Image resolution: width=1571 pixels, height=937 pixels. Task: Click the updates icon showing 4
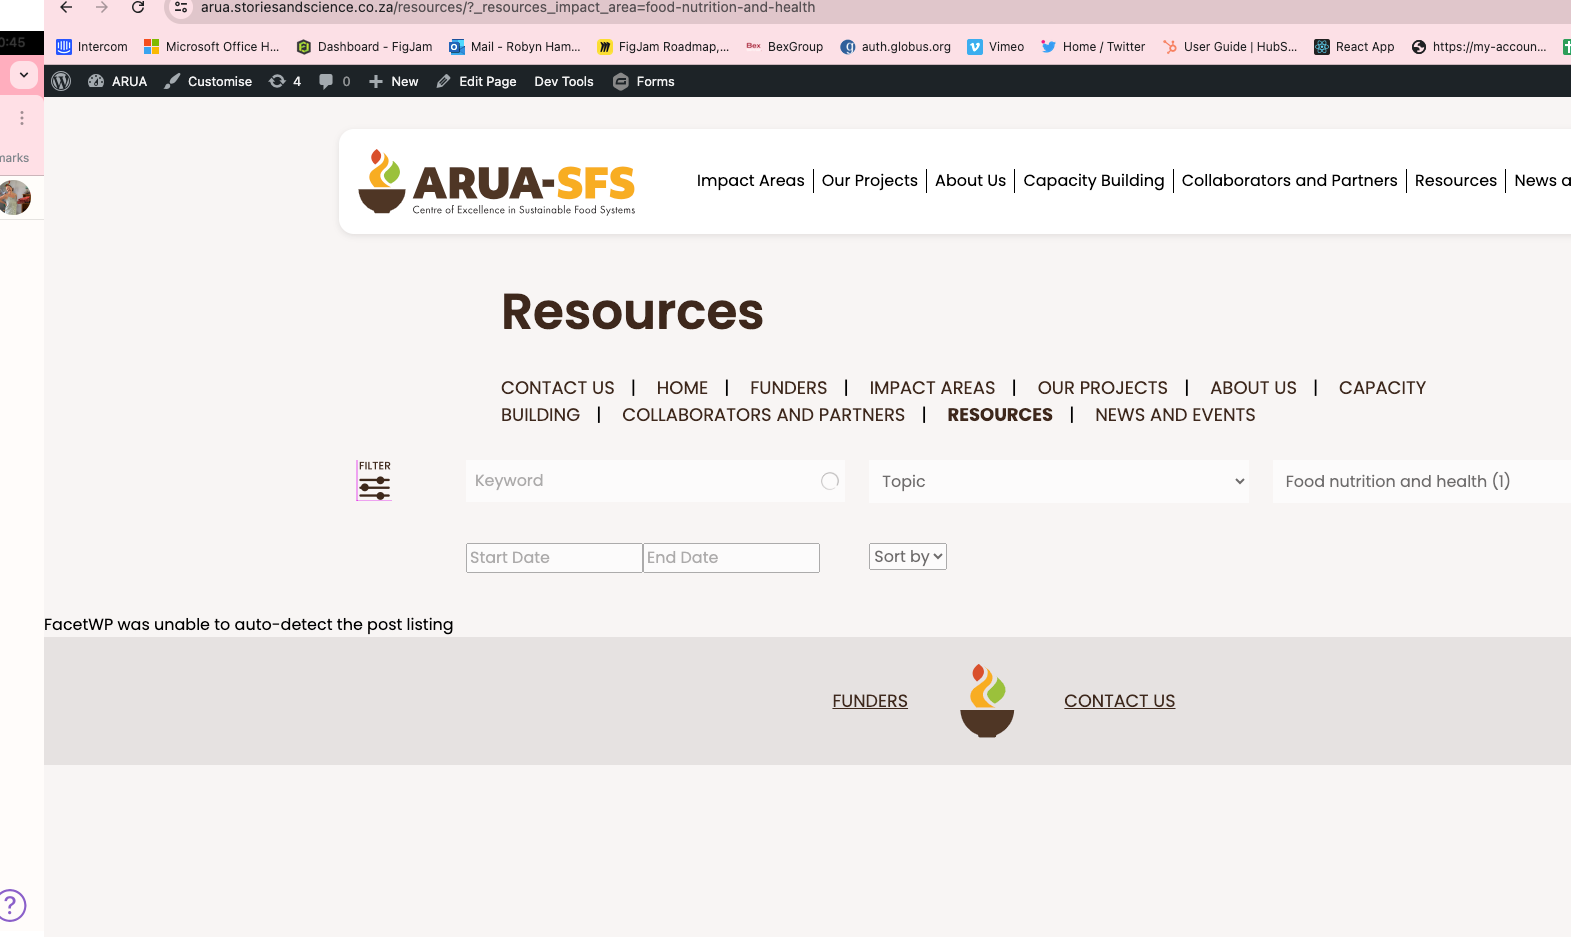pyautogui.click(x=285, y=81)
